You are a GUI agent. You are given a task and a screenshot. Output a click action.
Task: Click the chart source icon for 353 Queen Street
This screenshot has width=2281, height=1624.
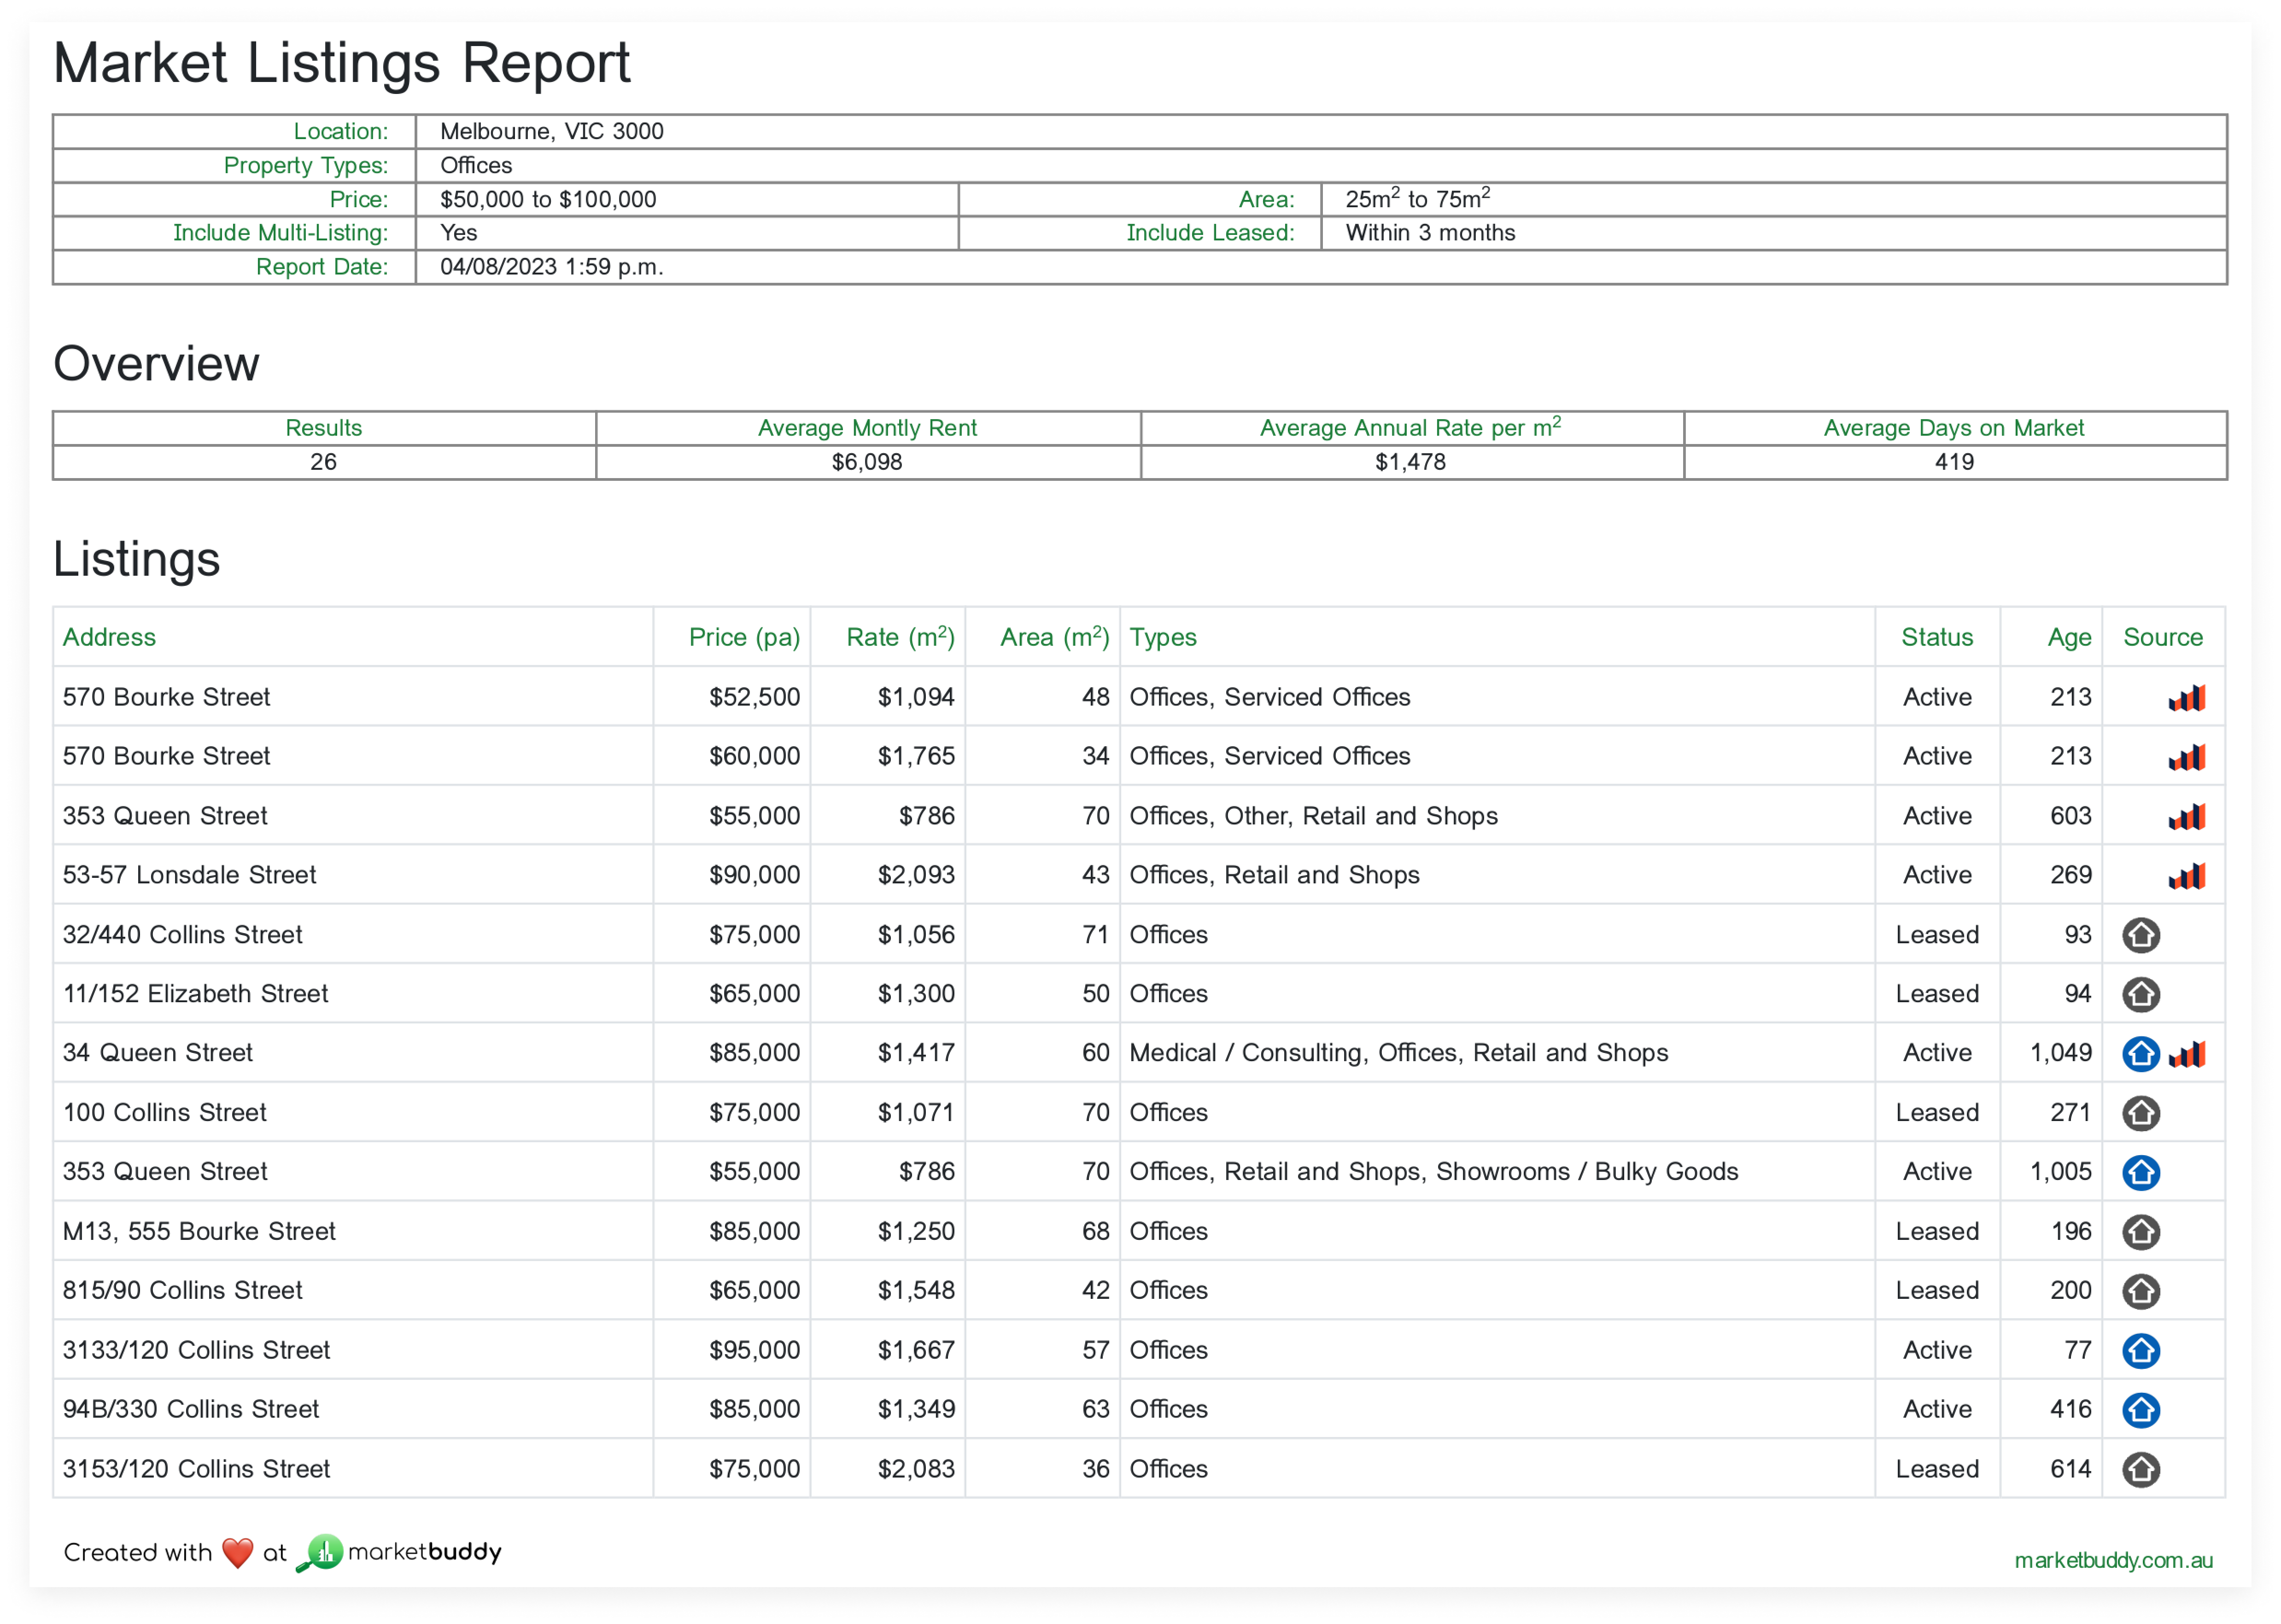[2186, 816]
